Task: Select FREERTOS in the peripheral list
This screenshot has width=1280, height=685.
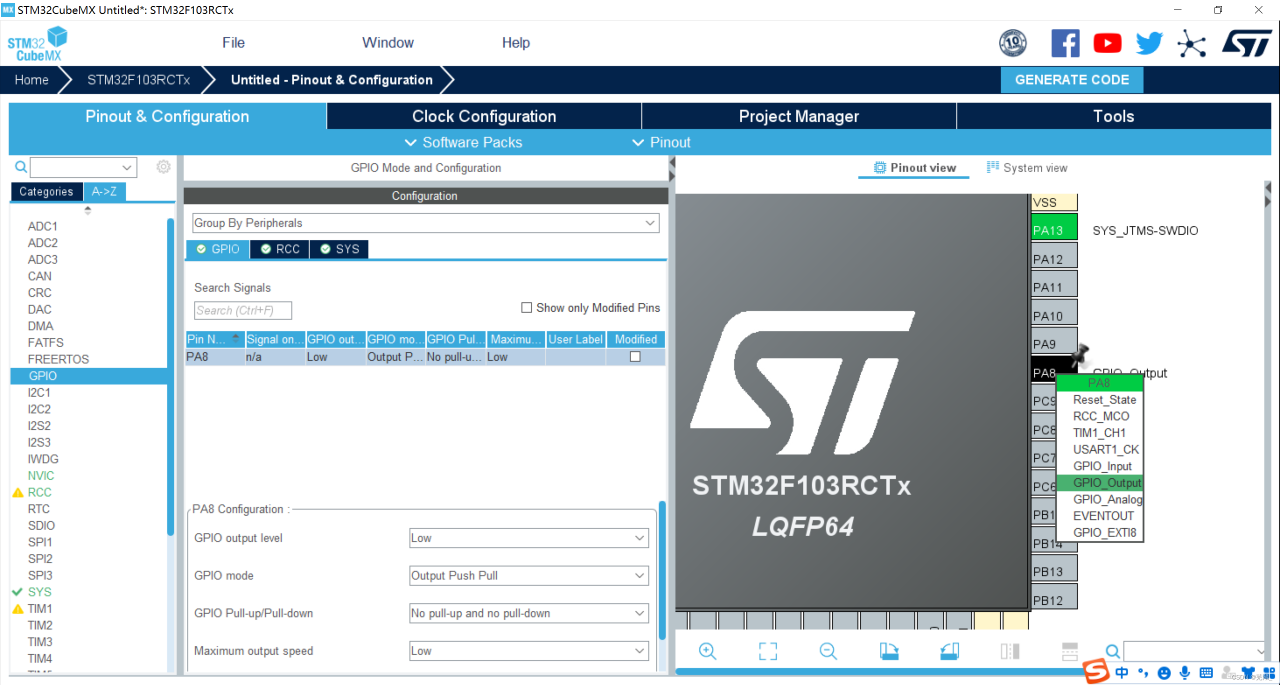Action: pos(58,359)
